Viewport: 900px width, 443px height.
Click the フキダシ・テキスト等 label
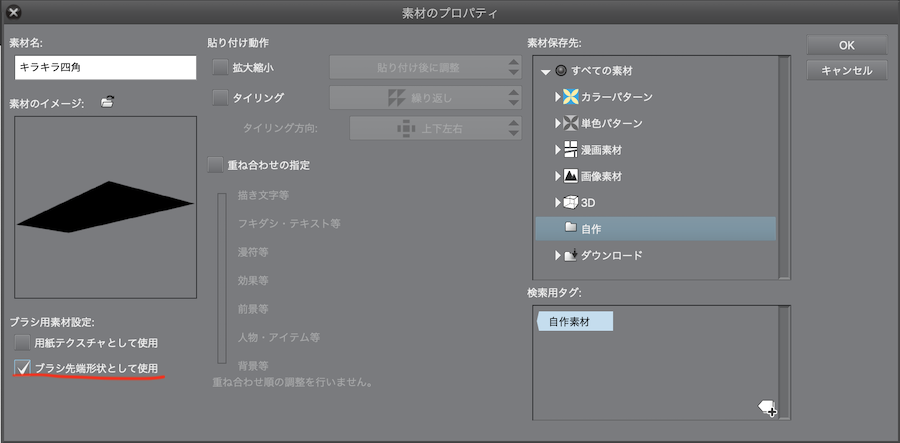pyautogui.click(x=289, y=223)
